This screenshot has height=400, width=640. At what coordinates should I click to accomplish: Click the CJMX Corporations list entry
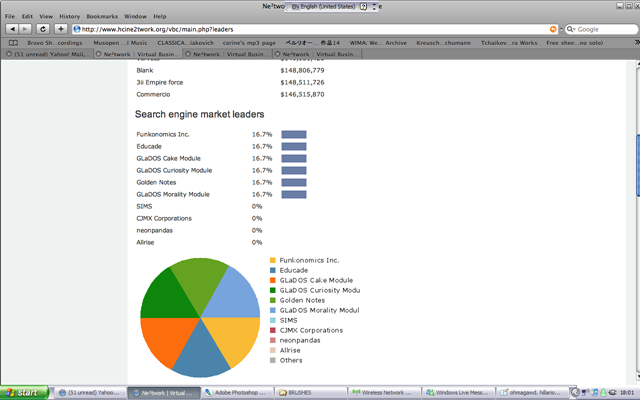tap(164, 218)
